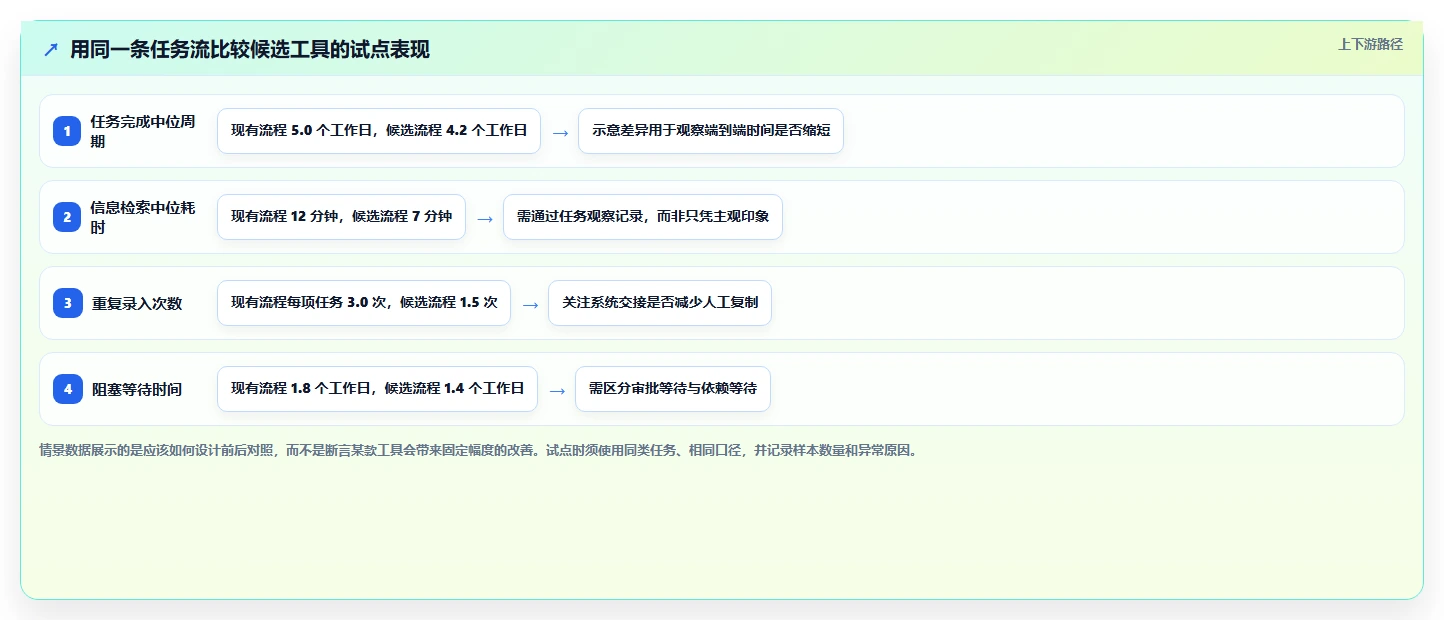Screen dimensions: 1444x620
Task: Click box 需通过任务观察记录，而非只凭主观印象
Action: tap(643, 217)
